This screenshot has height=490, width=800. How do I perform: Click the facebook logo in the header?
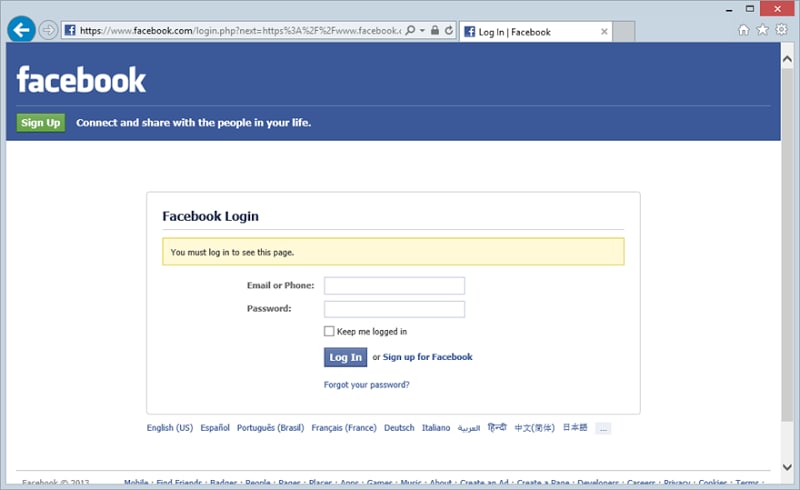click(x=81, y=80)
